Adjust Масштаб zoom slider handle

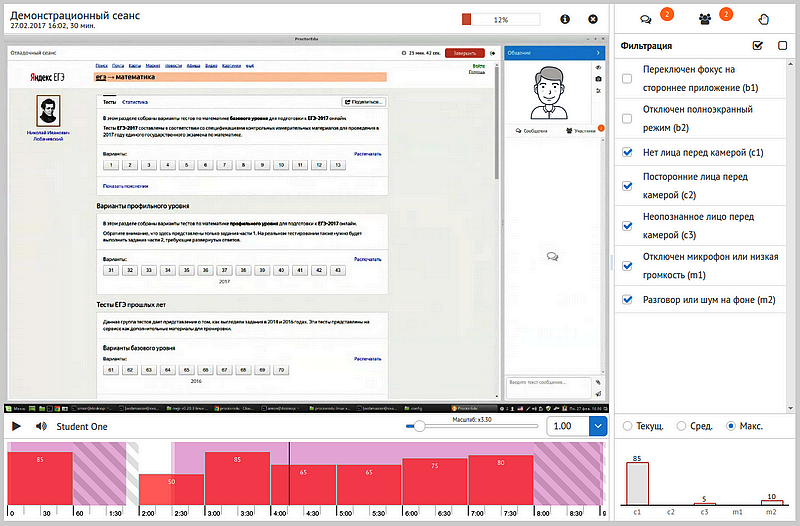[419, 426]
